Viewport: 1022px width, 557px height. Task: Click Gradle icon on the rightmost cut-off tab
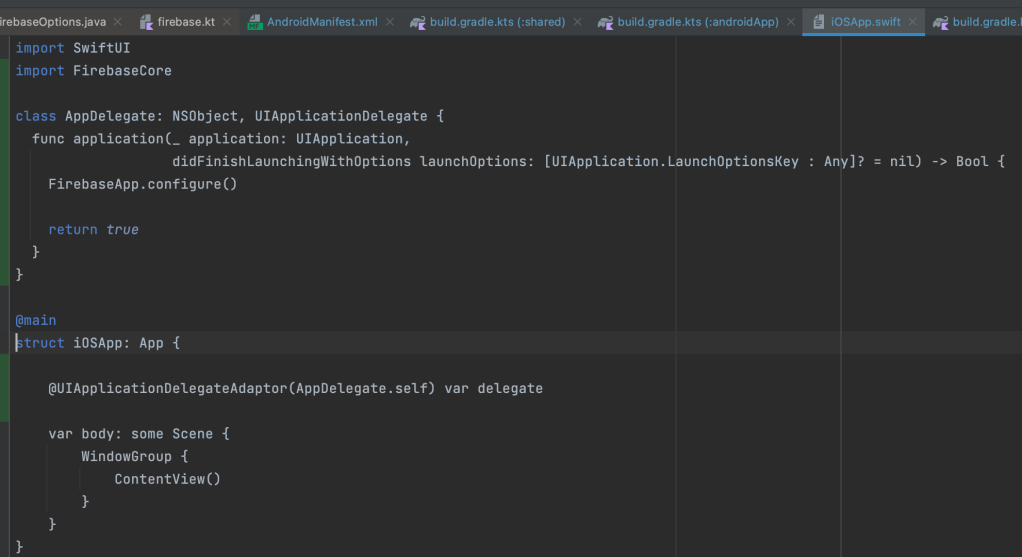(x=940, y=21)
